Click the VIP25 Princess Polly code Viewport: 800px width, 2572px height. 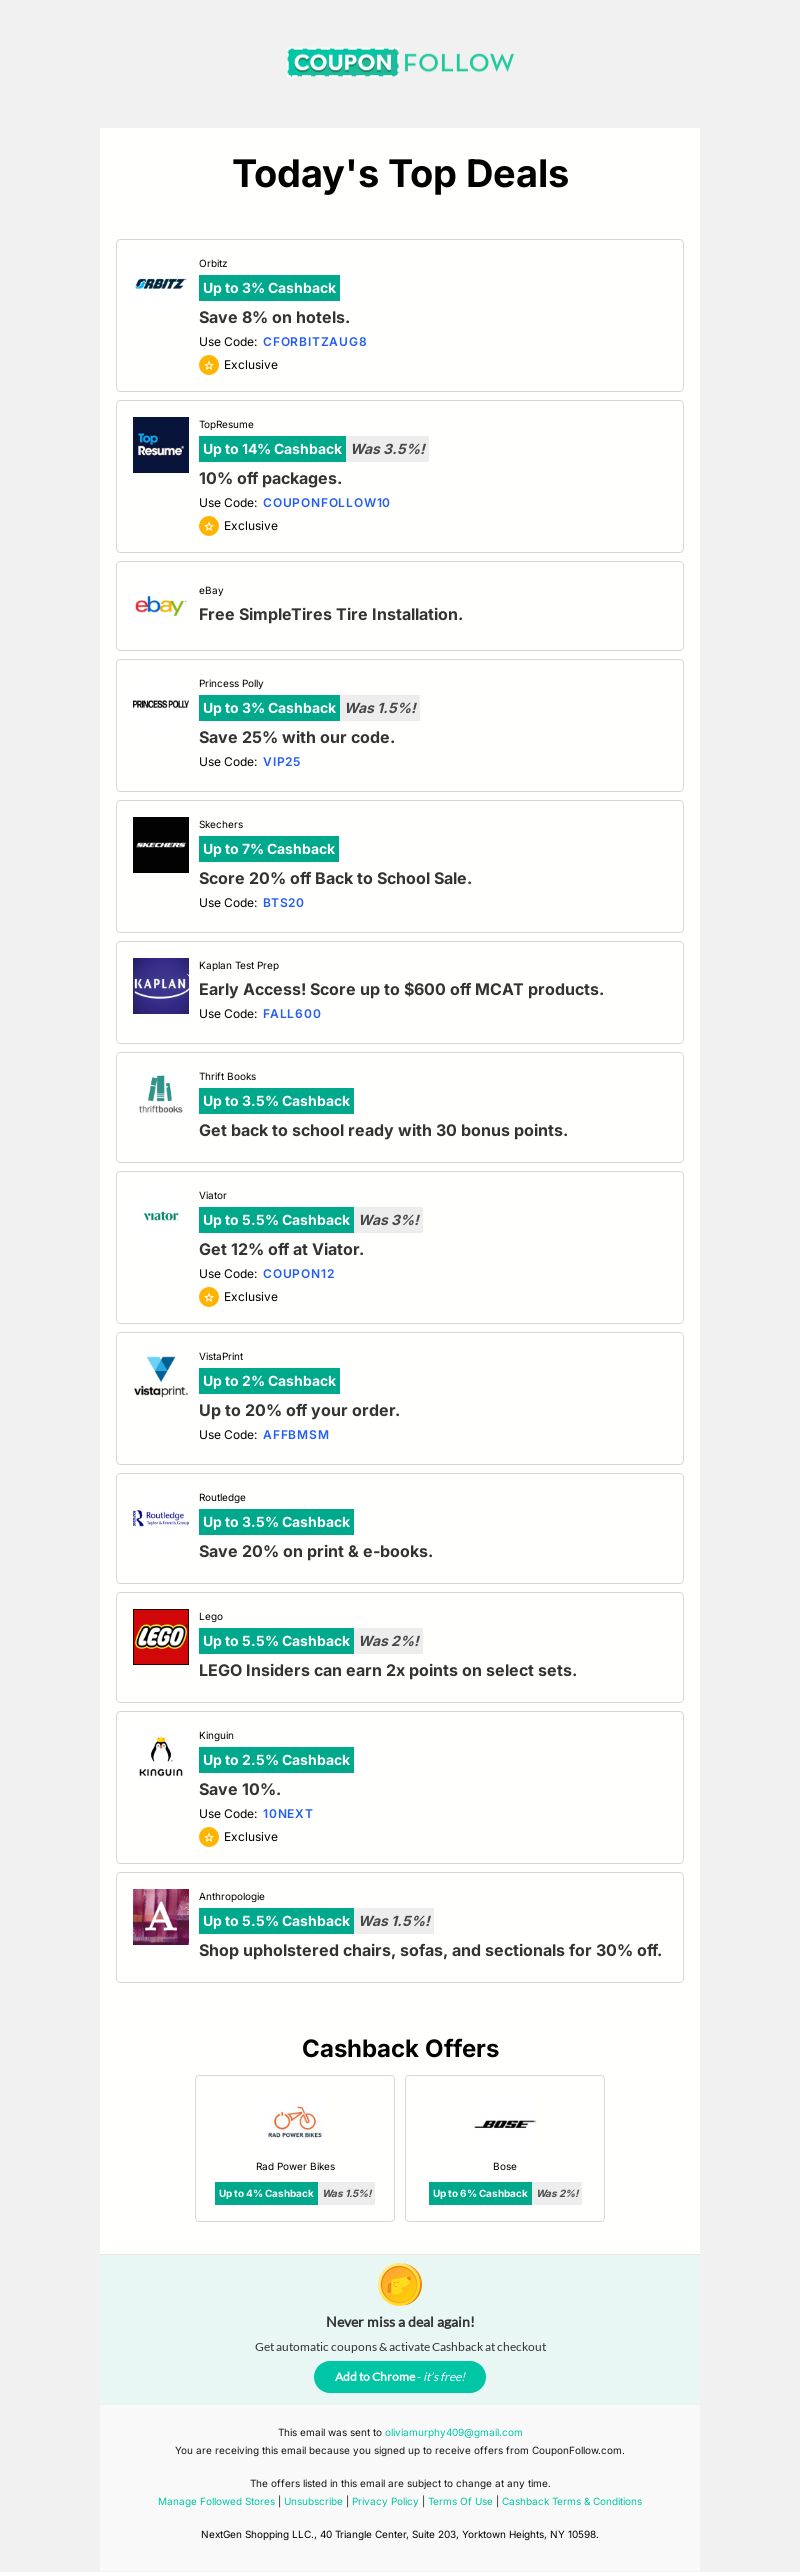coord(282,762)
